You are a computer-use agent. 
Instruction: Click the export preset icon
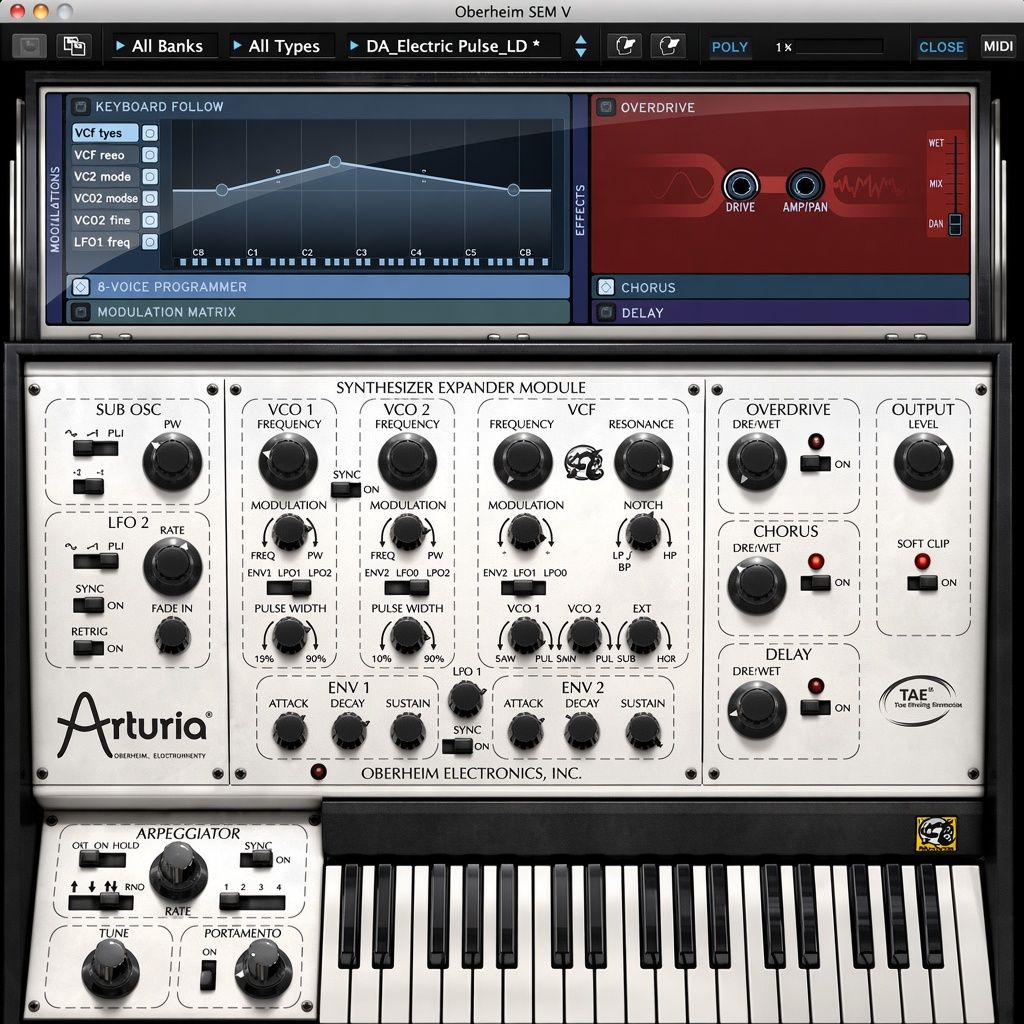click(x=669, y=46)
